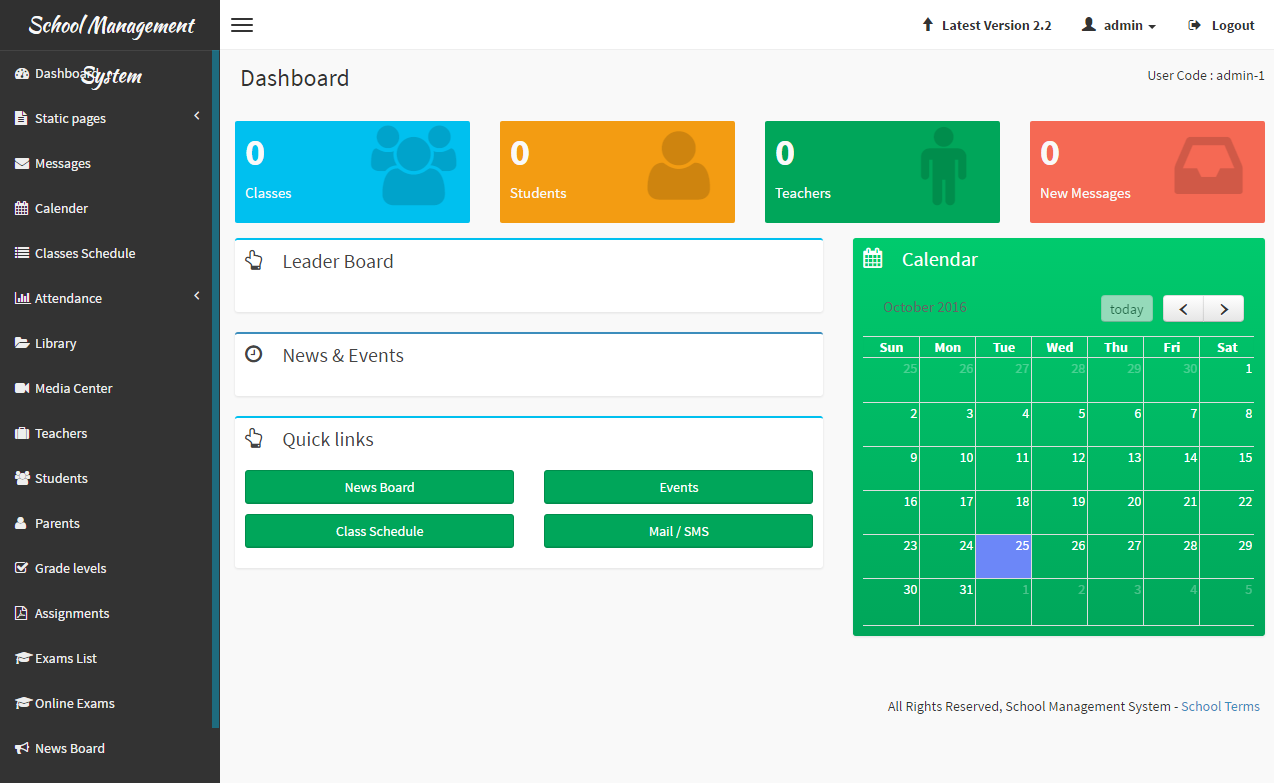Click the Messages envelope icon in sidebar

(x=22, y=163)
